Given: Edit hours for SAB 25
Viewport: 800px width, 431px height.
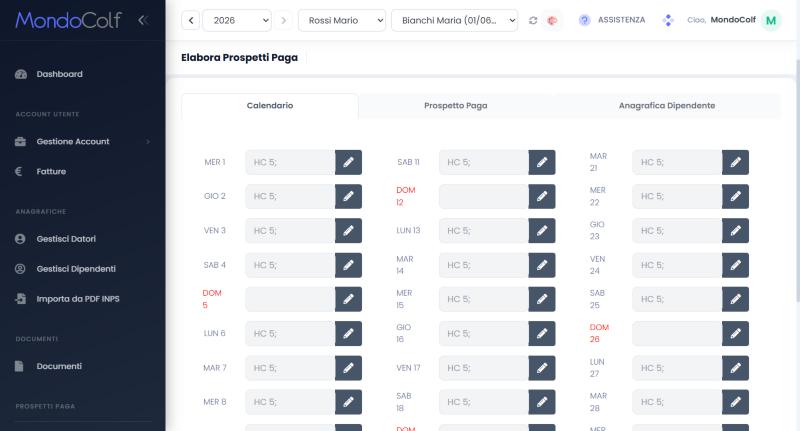Looking at the screenshot, I should [735, 299].
